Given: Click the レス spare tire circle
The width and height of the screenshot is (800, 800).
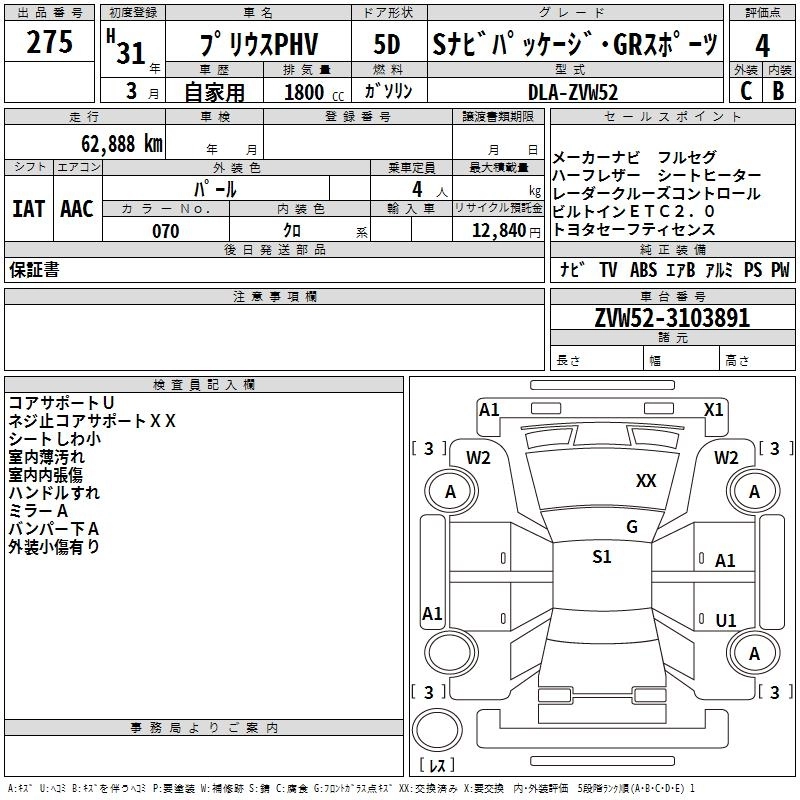Looking at the screenshot, I should 437,730.
